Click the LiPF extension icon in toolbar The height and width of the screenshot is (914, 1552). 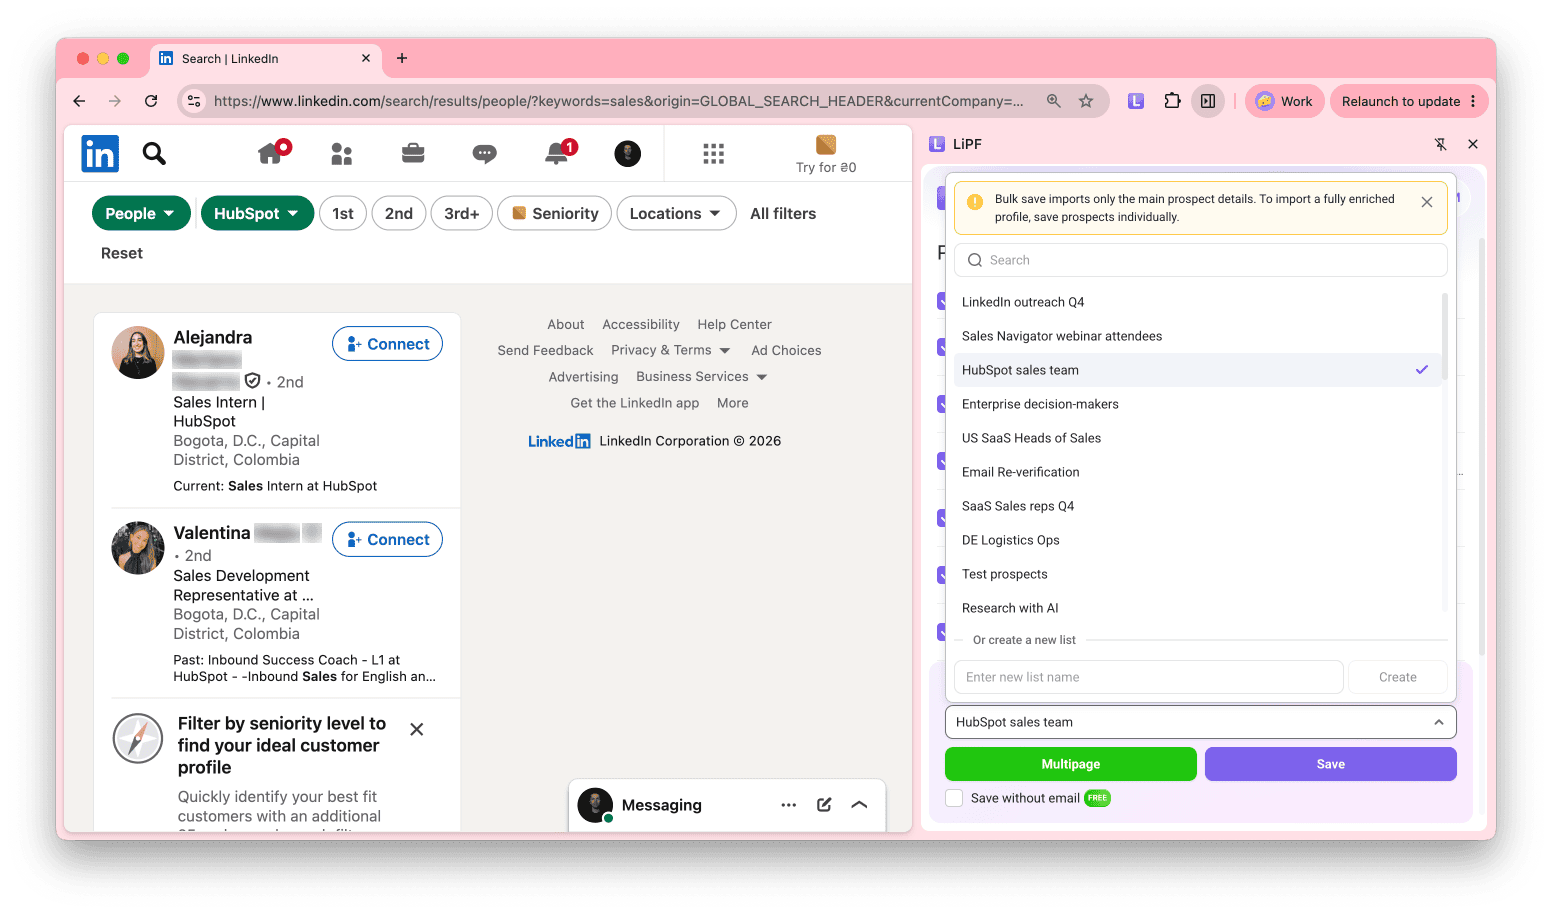[1136, 101]
